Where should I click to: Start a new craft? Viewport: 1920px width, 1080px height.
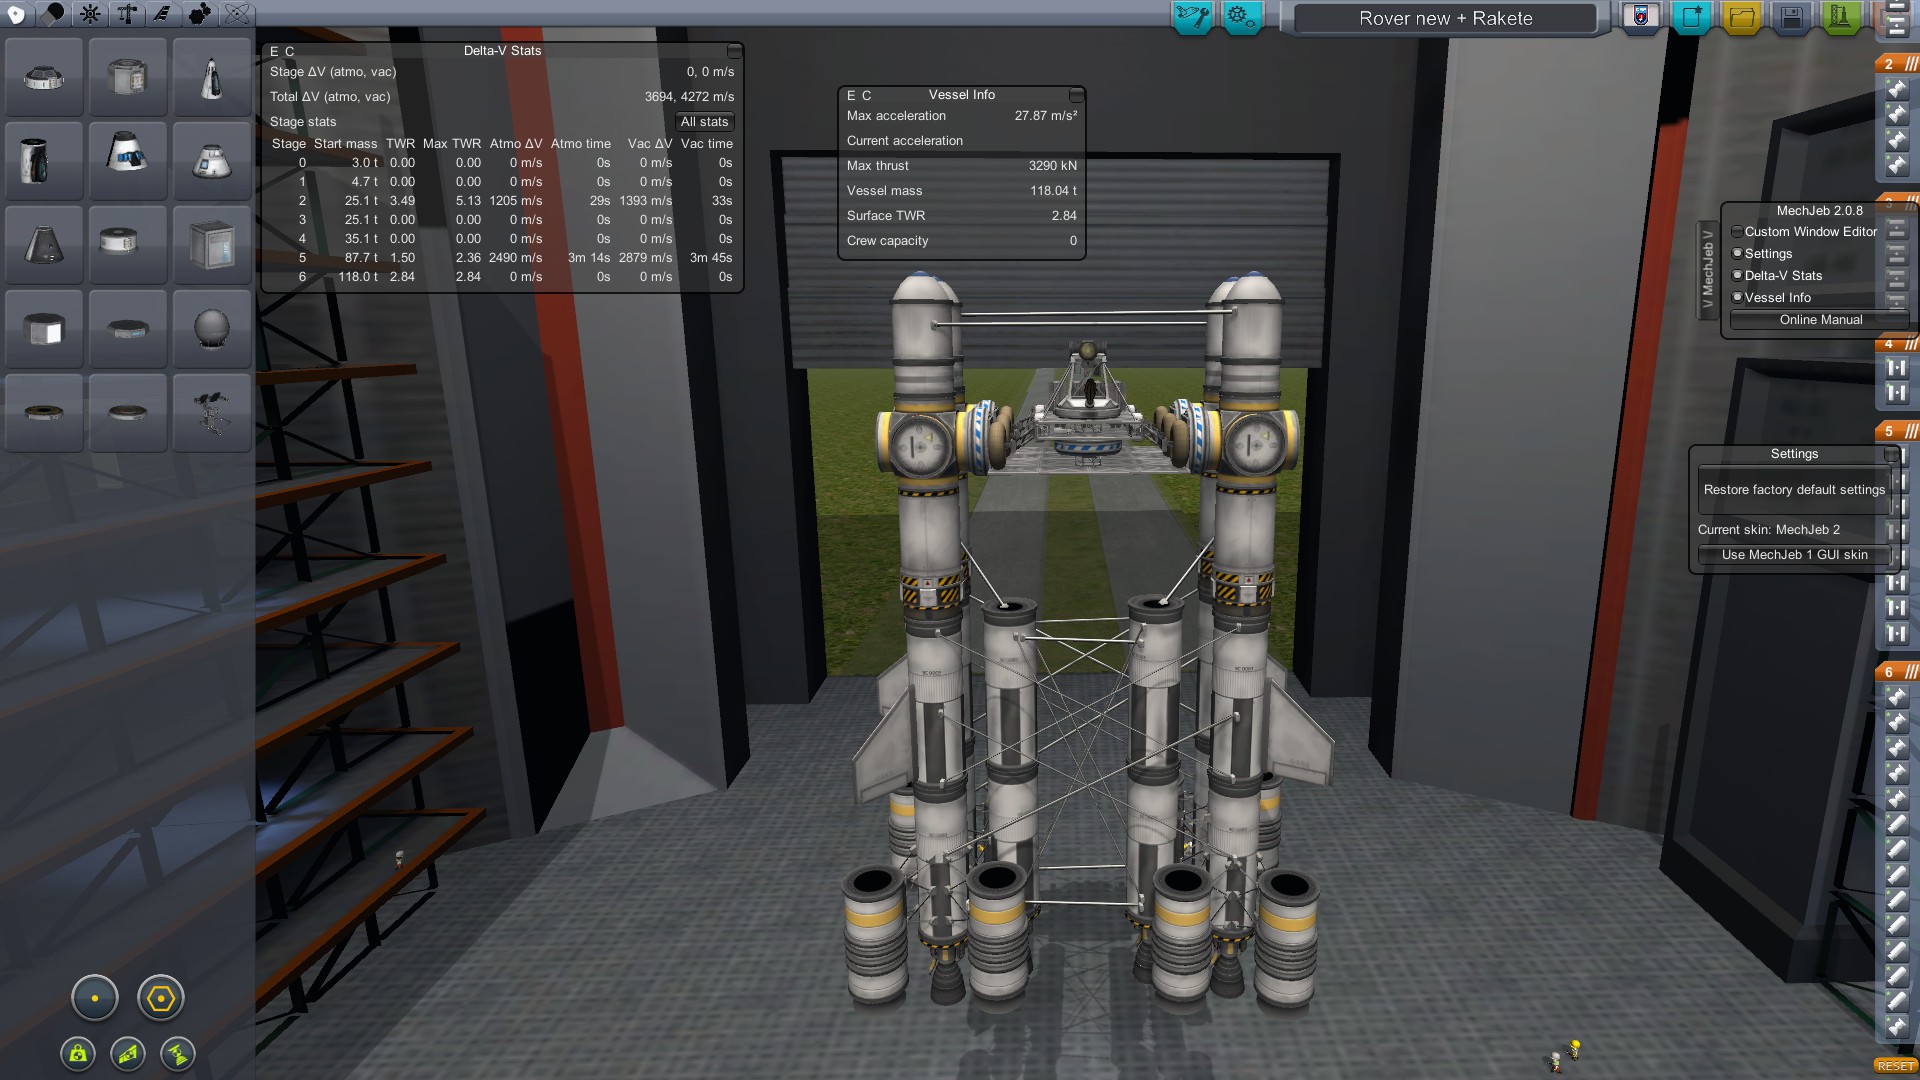coord(1691,17)
